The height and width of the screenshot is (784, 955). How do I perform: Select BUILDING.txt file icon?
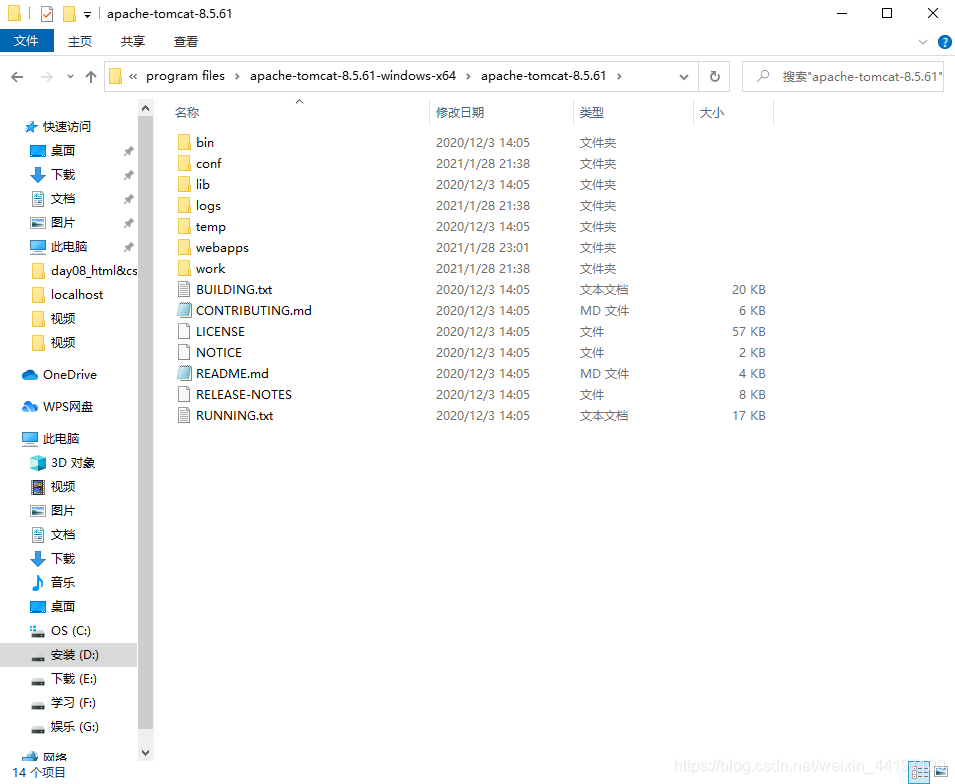click(x=184, y=289)
